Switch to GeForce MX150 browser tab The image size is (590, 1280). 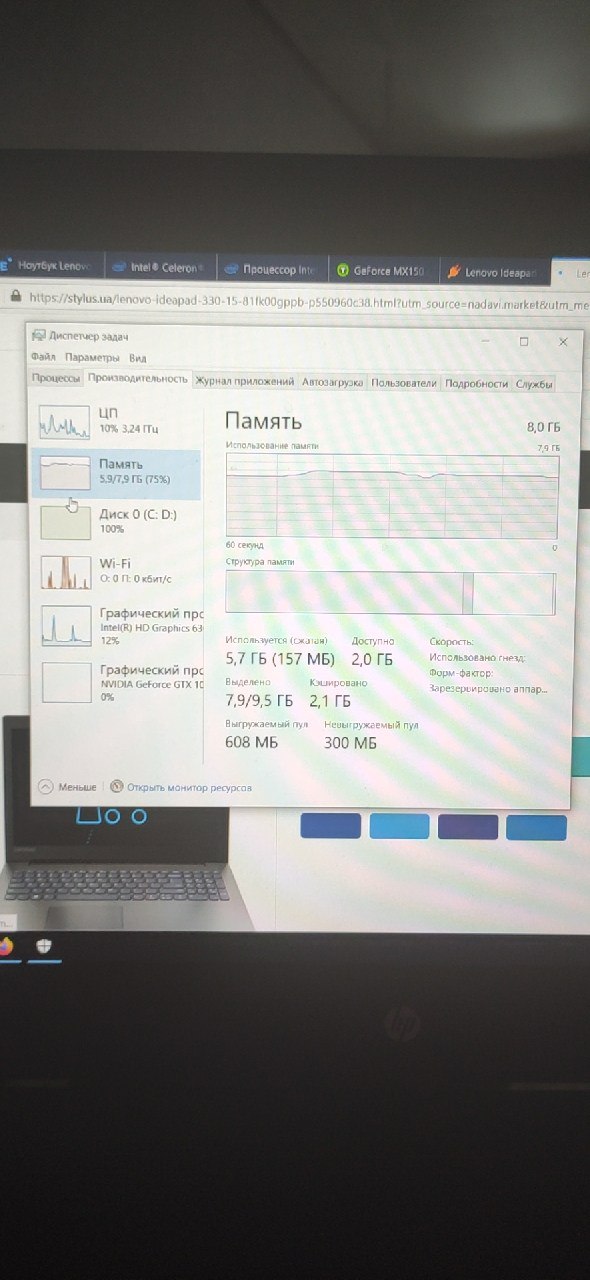(384, 270)
